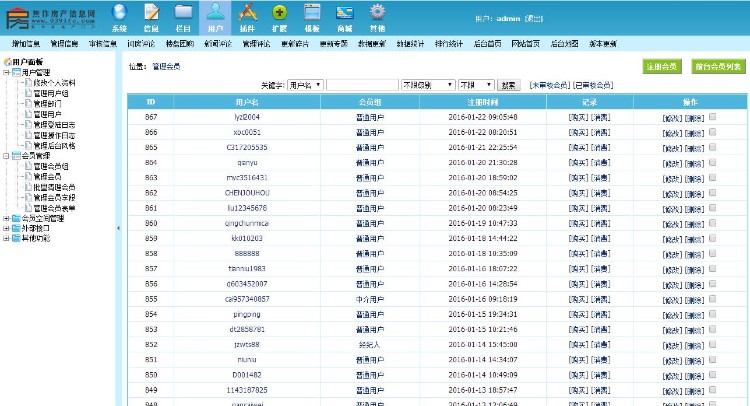Image resolution: width=750 pixels, height=406 pixels.
Task: Click the page icon beside 修改个人资料
Action: click(x=28, y=83)
